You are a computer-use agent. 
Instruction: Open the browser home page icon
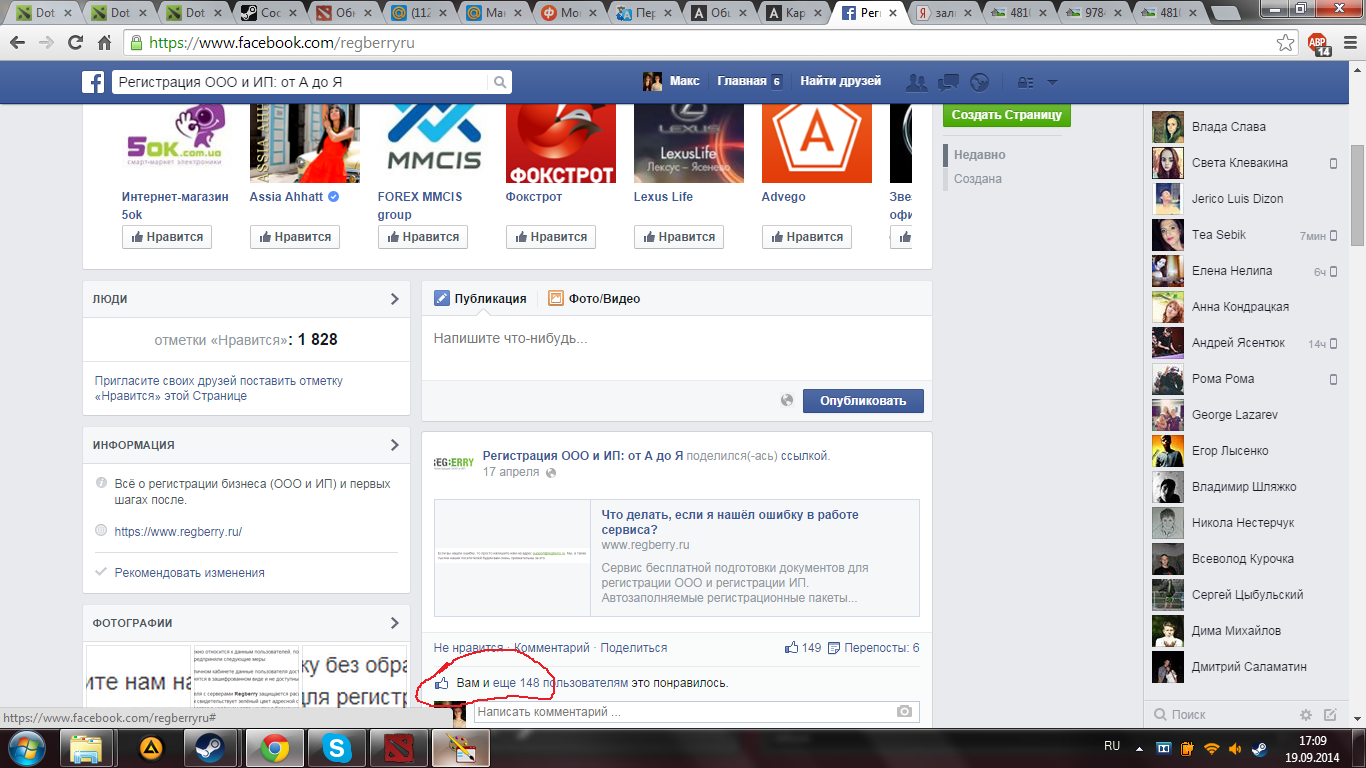point(104,43)
